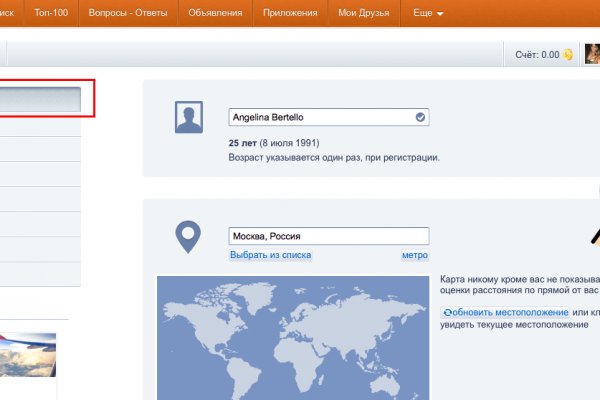Screen dimensions: 600x400
Task: Click the user avatar in top bar
Action: click(591, 55)
